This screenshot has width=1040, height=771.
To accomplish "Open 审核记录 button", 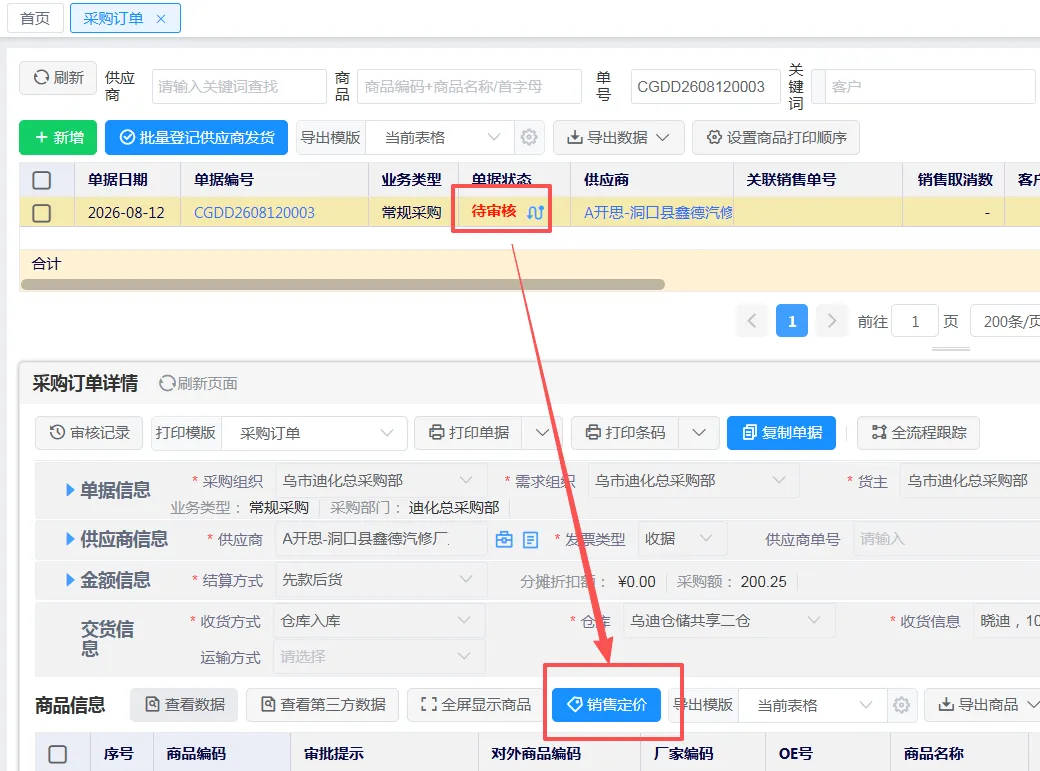I will click(x=89, y=433).
